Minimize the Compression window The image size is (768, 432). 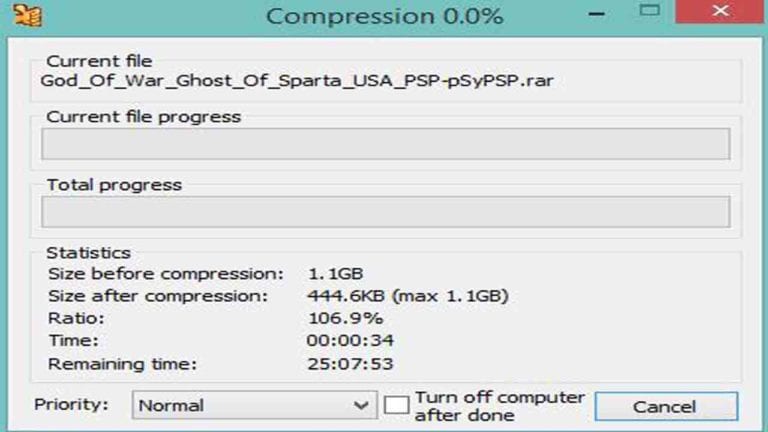point(597,14)
